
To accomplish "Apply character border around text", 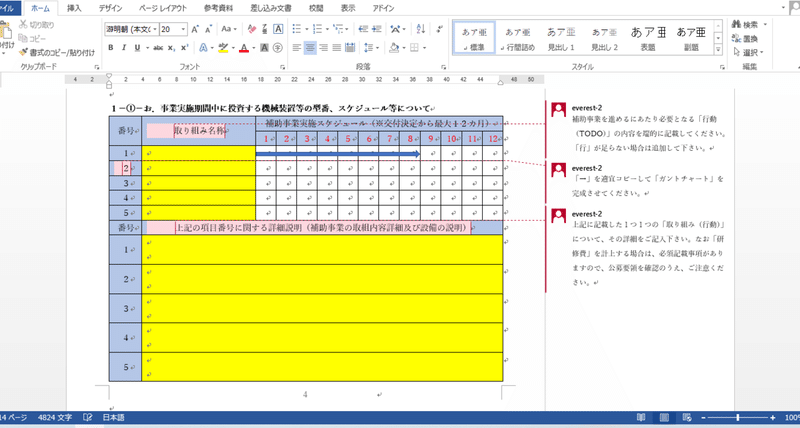I will point(278,29).
